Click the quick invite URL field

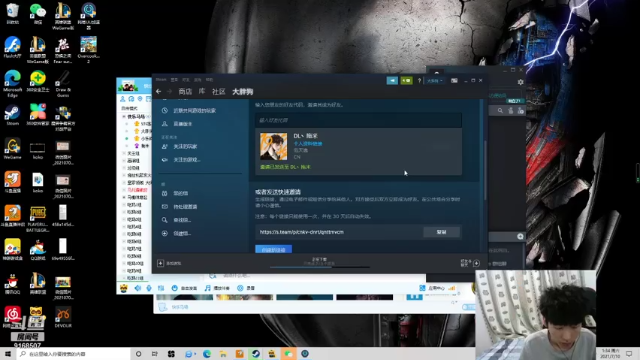point(339,232)
